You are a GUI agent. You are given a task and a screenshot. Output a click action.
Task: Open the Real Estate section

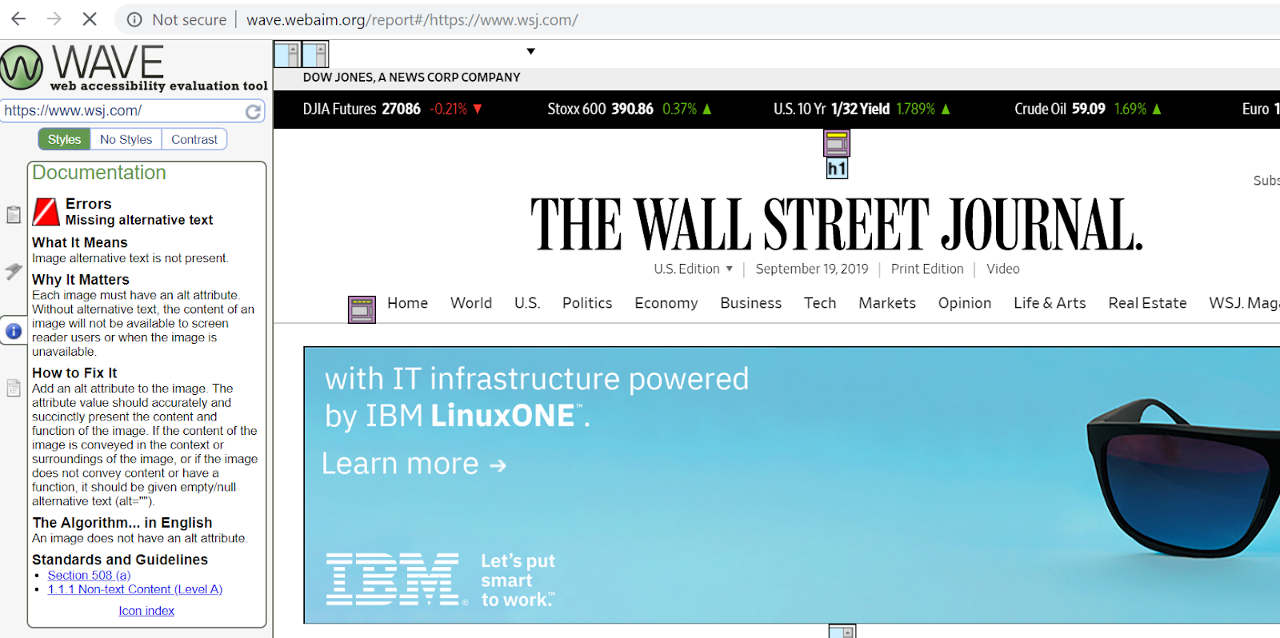1148,303
